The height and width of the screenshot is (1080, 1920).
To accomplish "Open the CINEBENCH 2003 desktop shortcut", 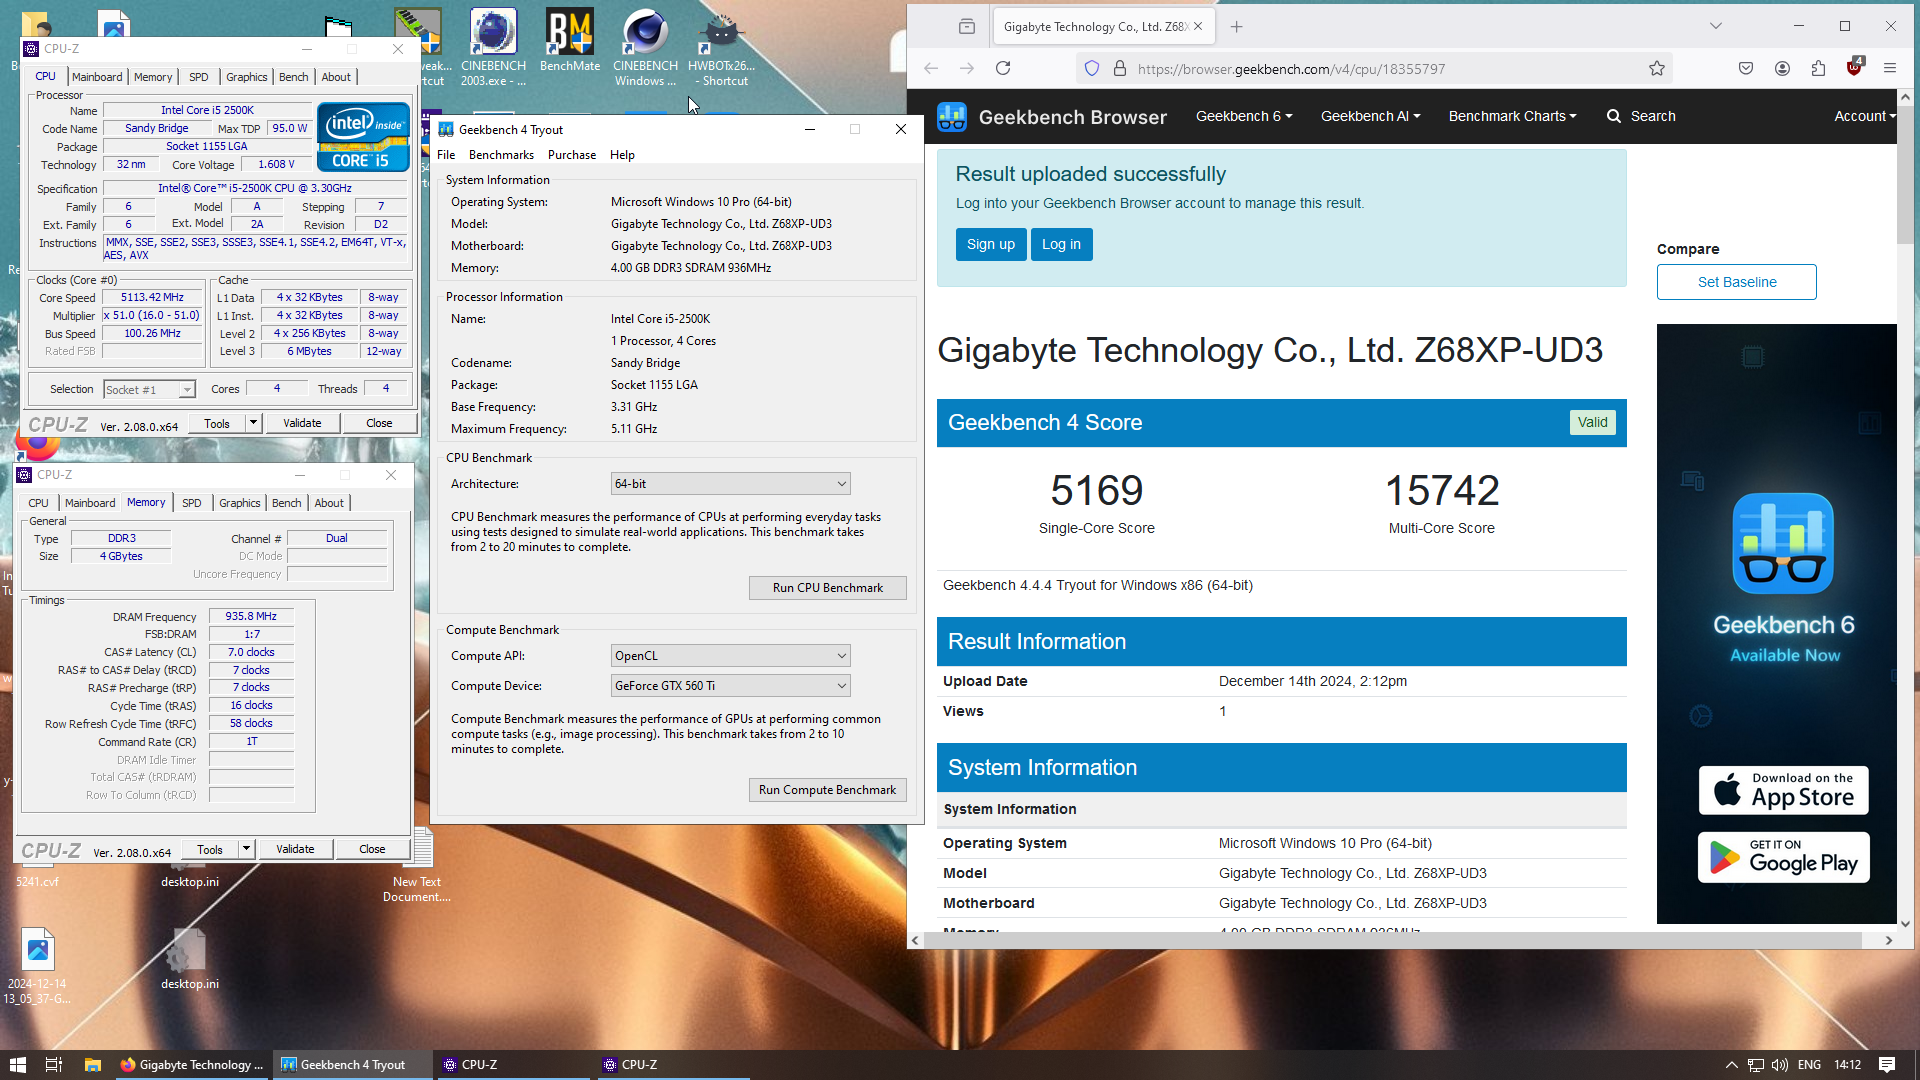I will click(493, 47).
